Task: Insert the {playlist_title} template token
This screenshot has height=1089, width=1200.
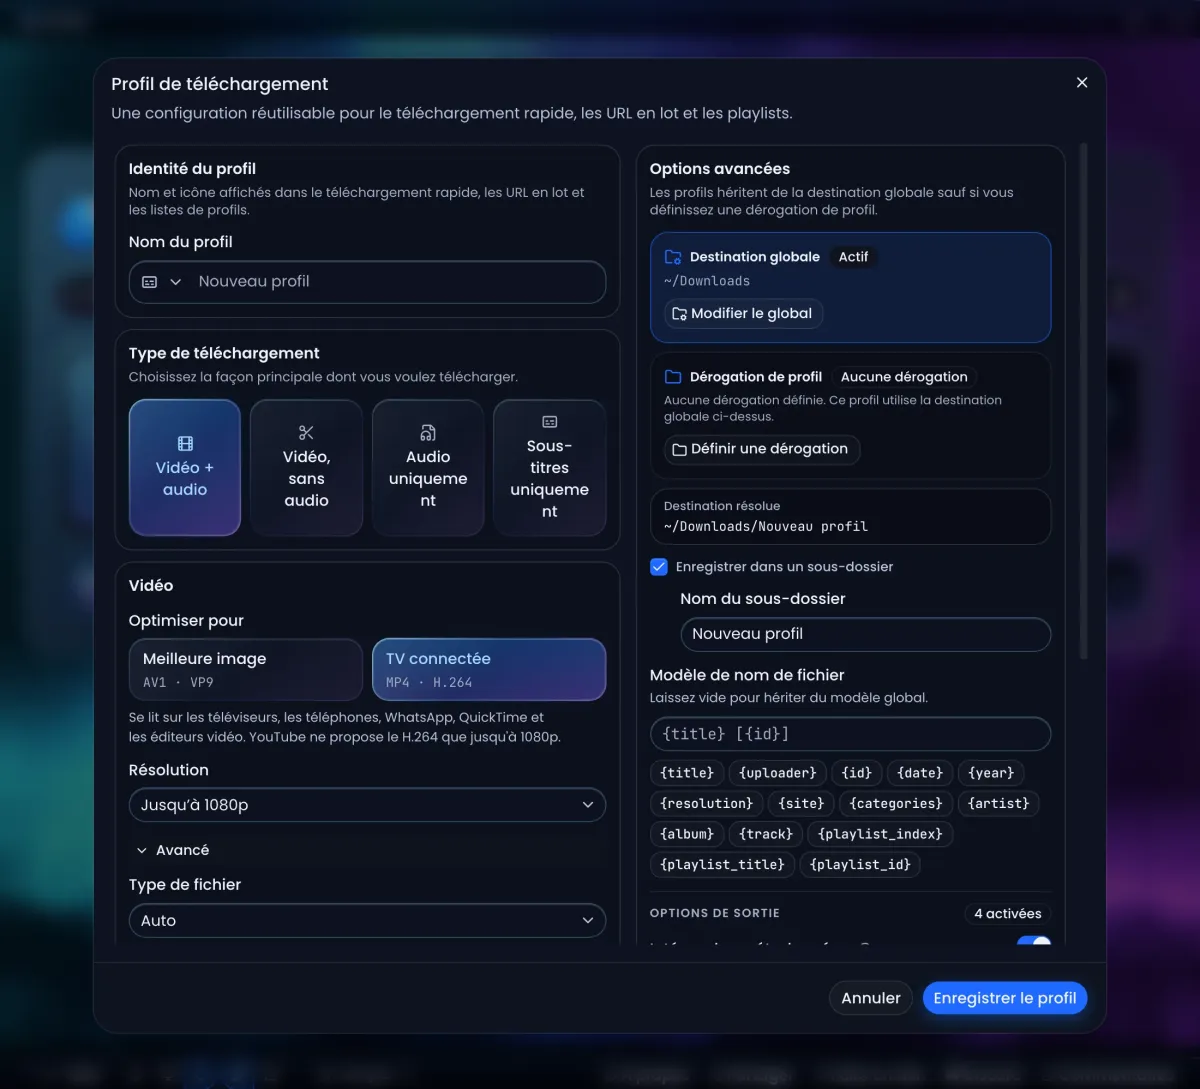Action: [x=722, y=864]
